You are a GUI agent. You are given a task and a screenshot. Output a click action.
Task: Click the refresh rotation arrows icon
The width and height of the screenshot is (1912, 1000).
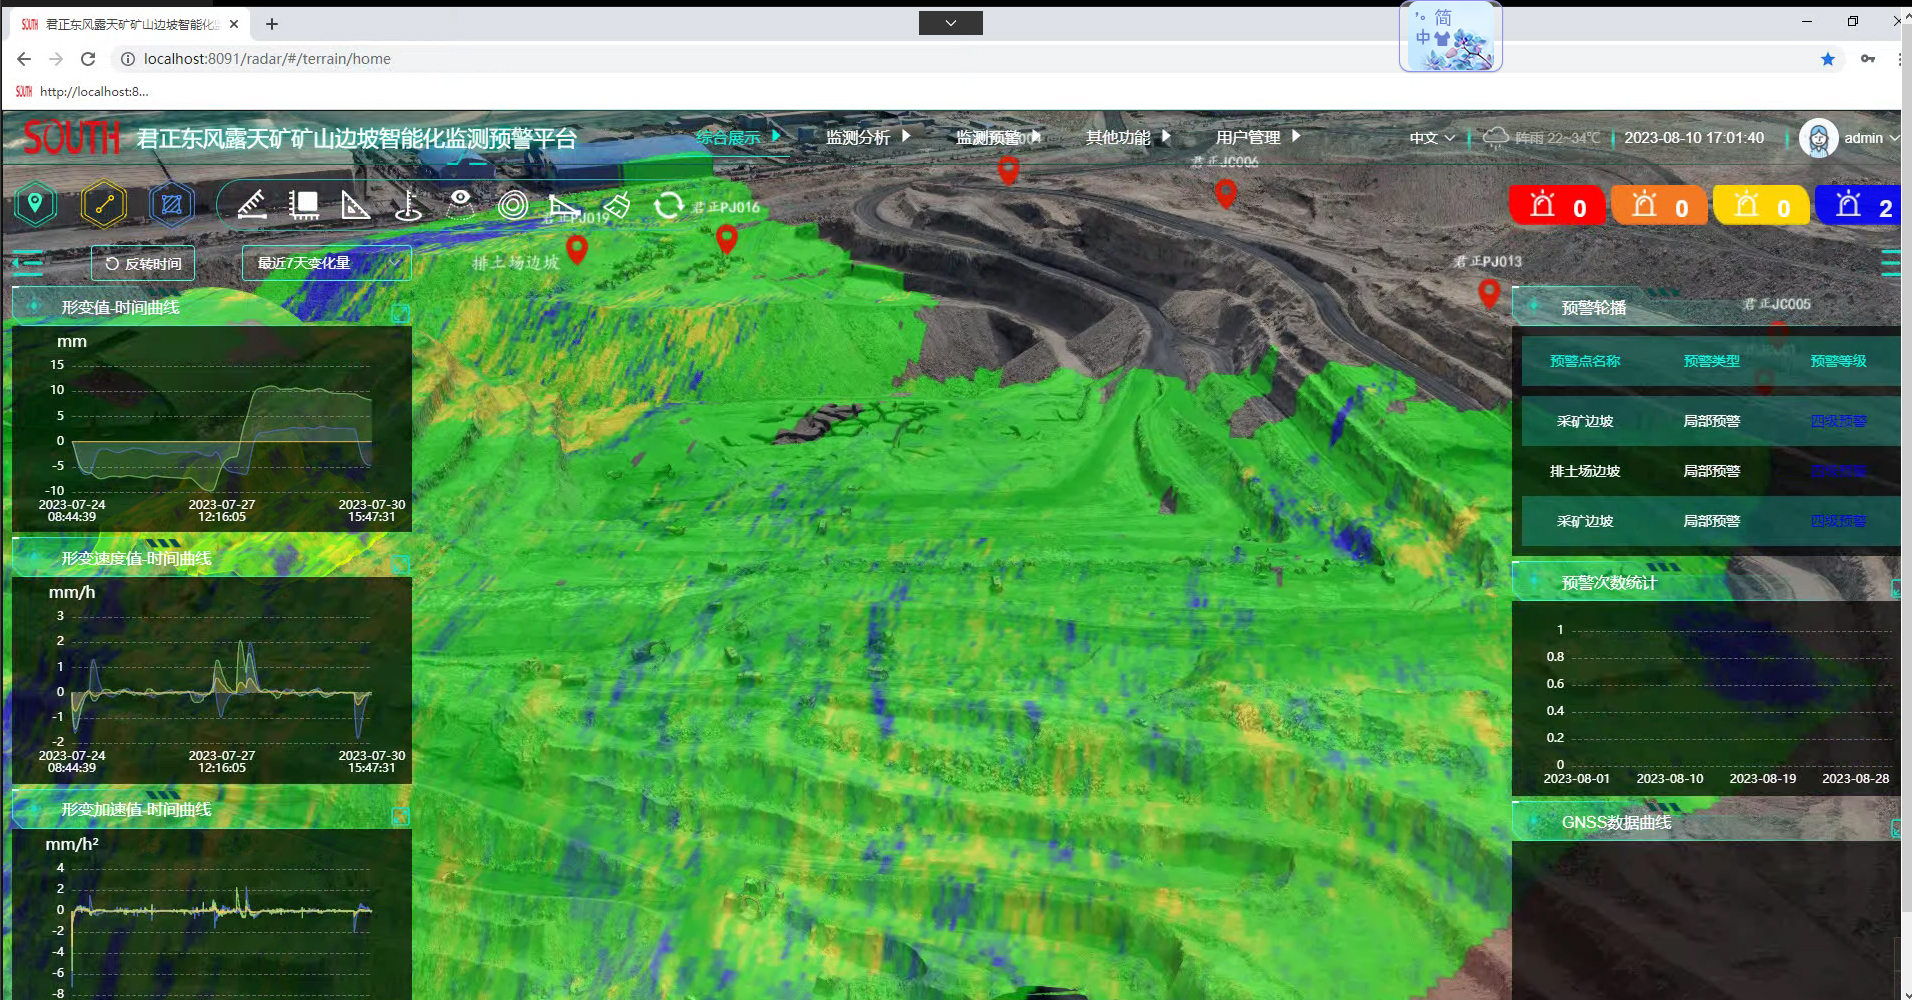[x=667, y=206]
